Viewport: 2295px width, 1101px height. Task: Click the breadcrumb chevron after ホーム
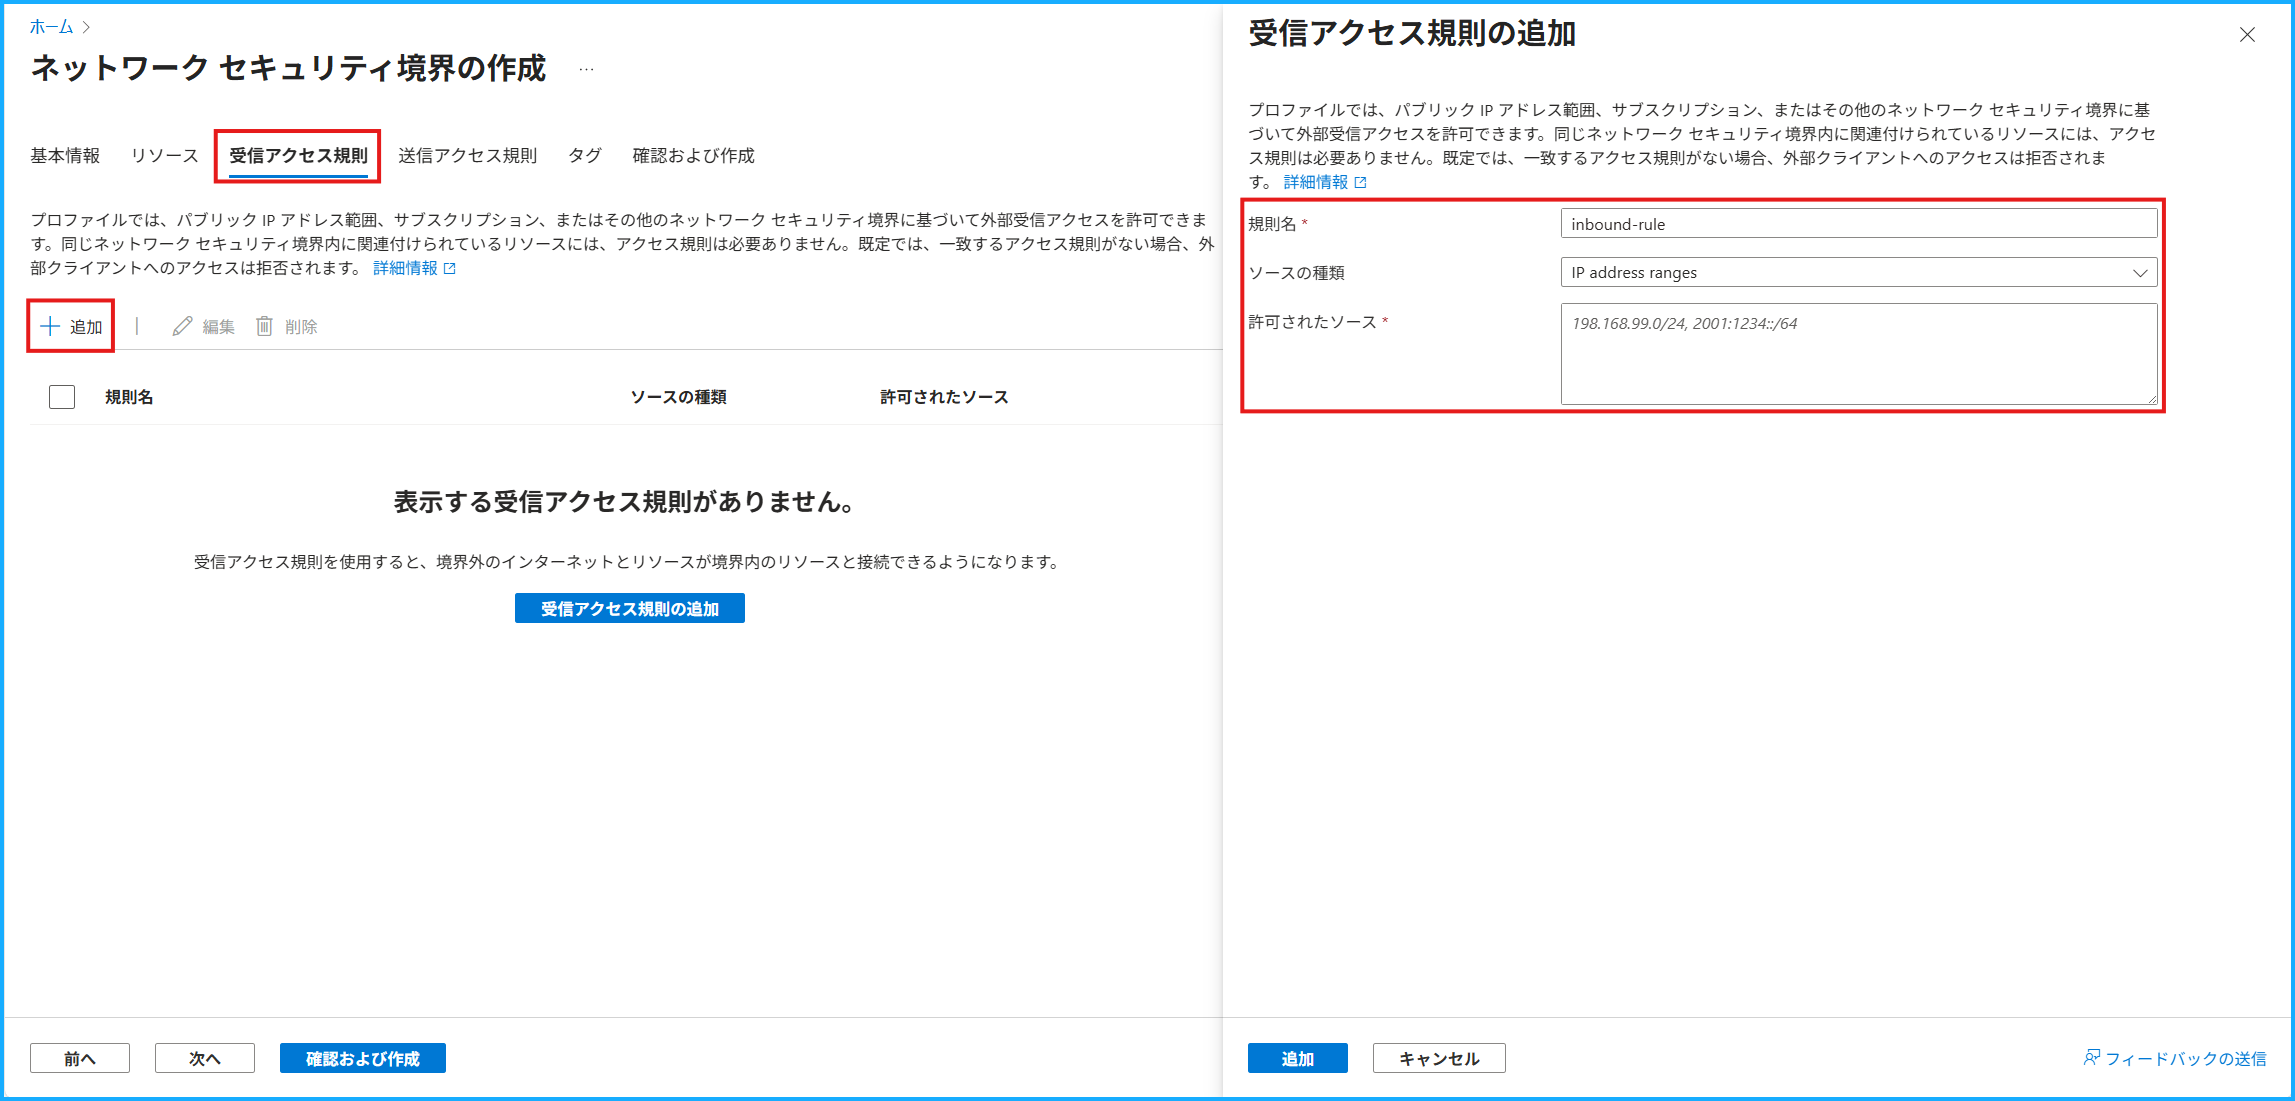click(x=87, y=27)
